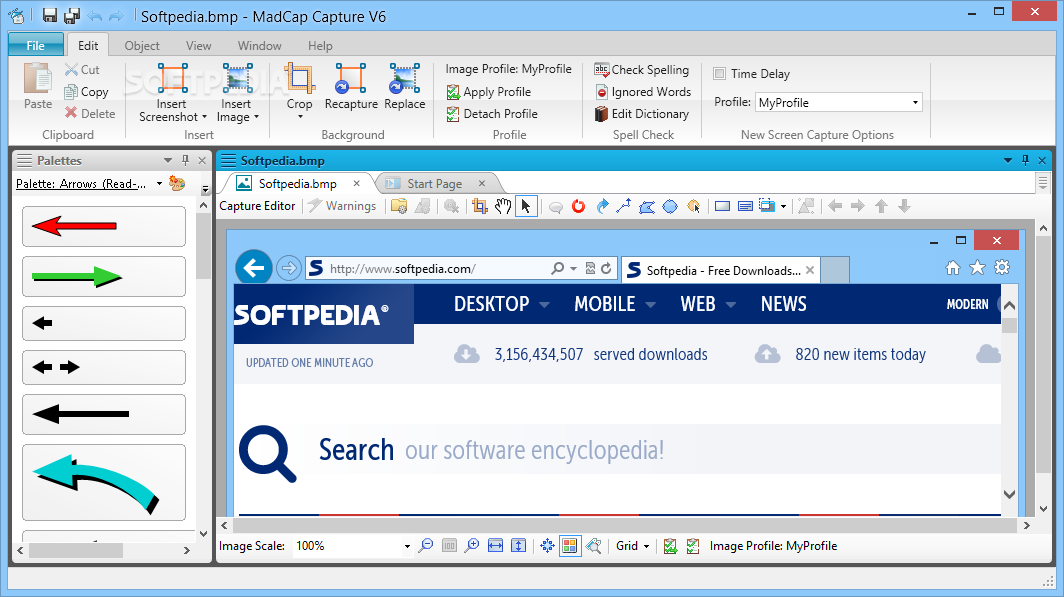Switch to the View ribbon tab
Screen dimensions: 1064x597
click(198, 45)
